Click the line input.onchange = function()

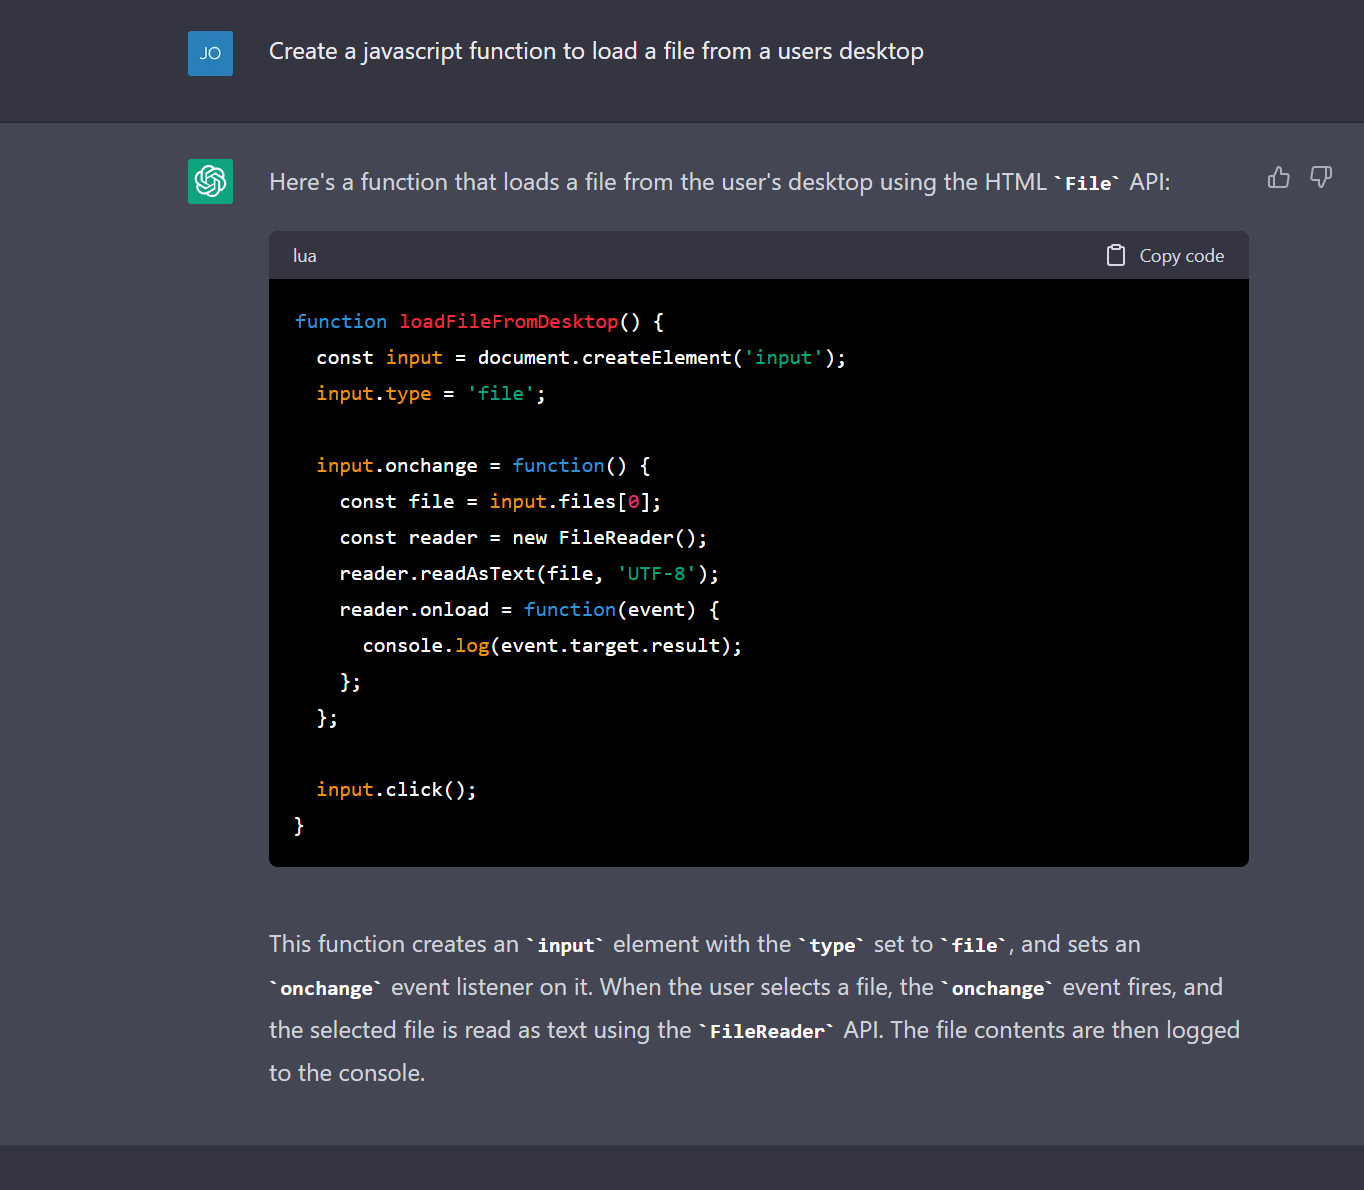pos(483,465)
